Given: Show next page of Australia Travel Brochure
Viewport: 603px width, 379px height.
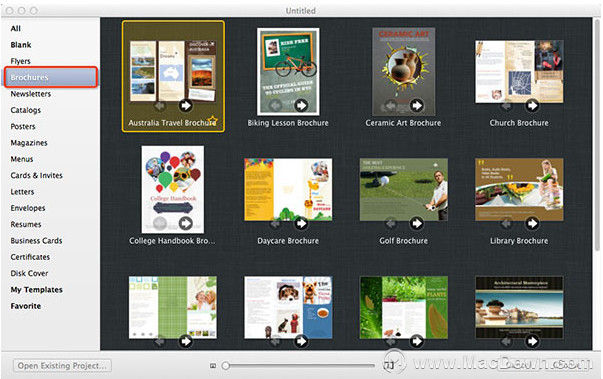Looking at the screenshot, I should coord(186,105).
